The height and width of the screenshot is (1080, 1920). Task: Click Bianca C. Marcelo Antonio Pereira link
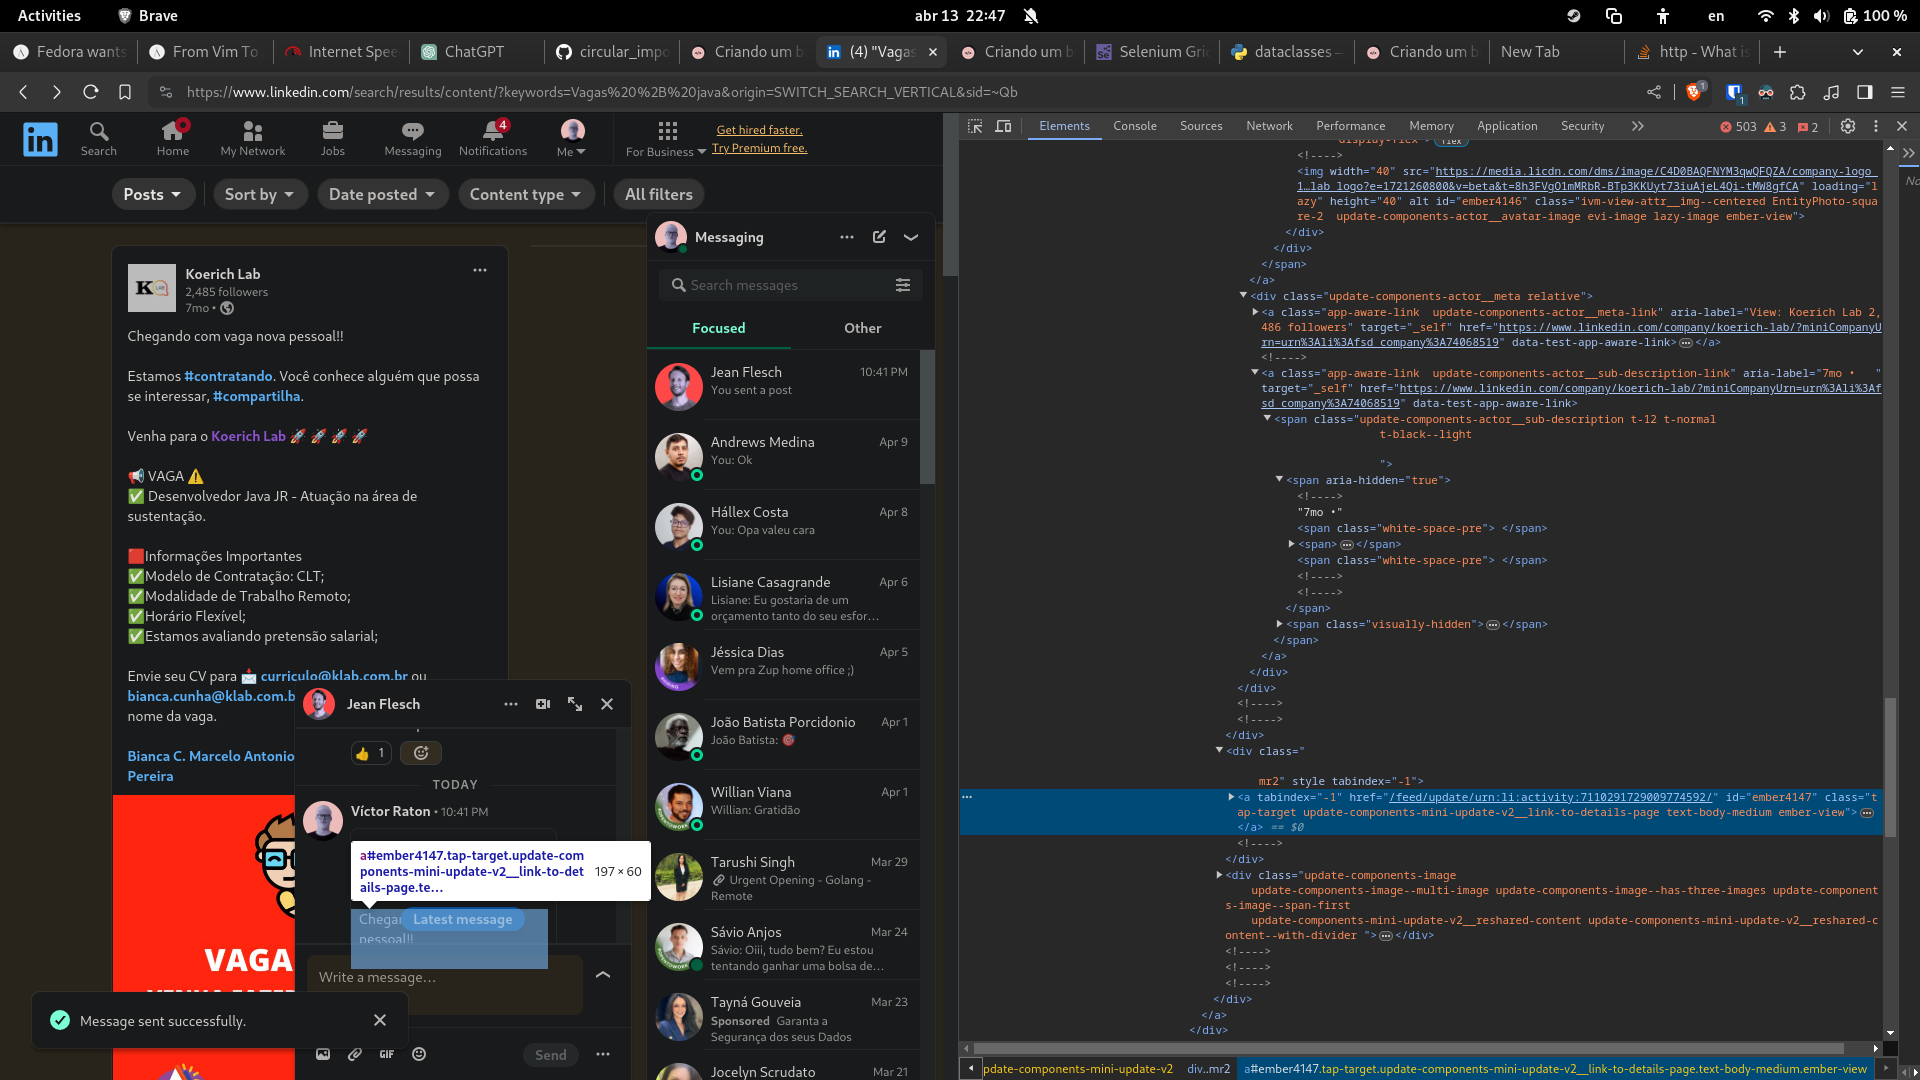[210, 766]
